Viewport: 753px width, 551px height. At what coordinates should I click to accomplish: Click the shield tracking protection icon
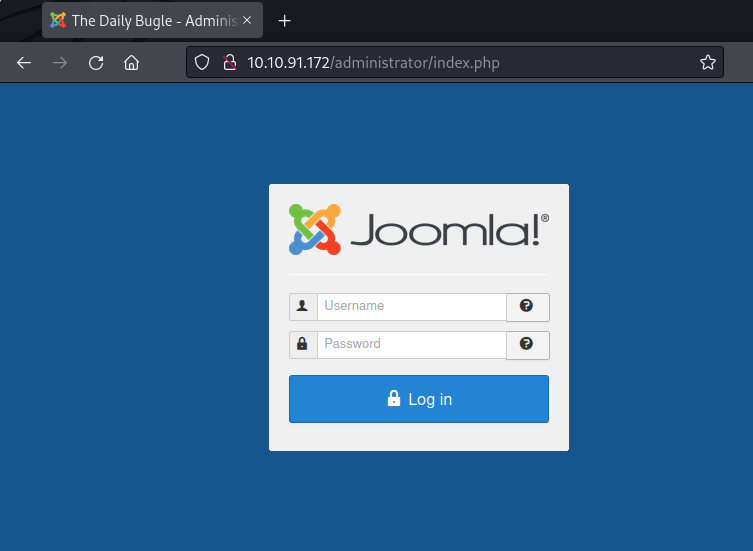[202, 62]
